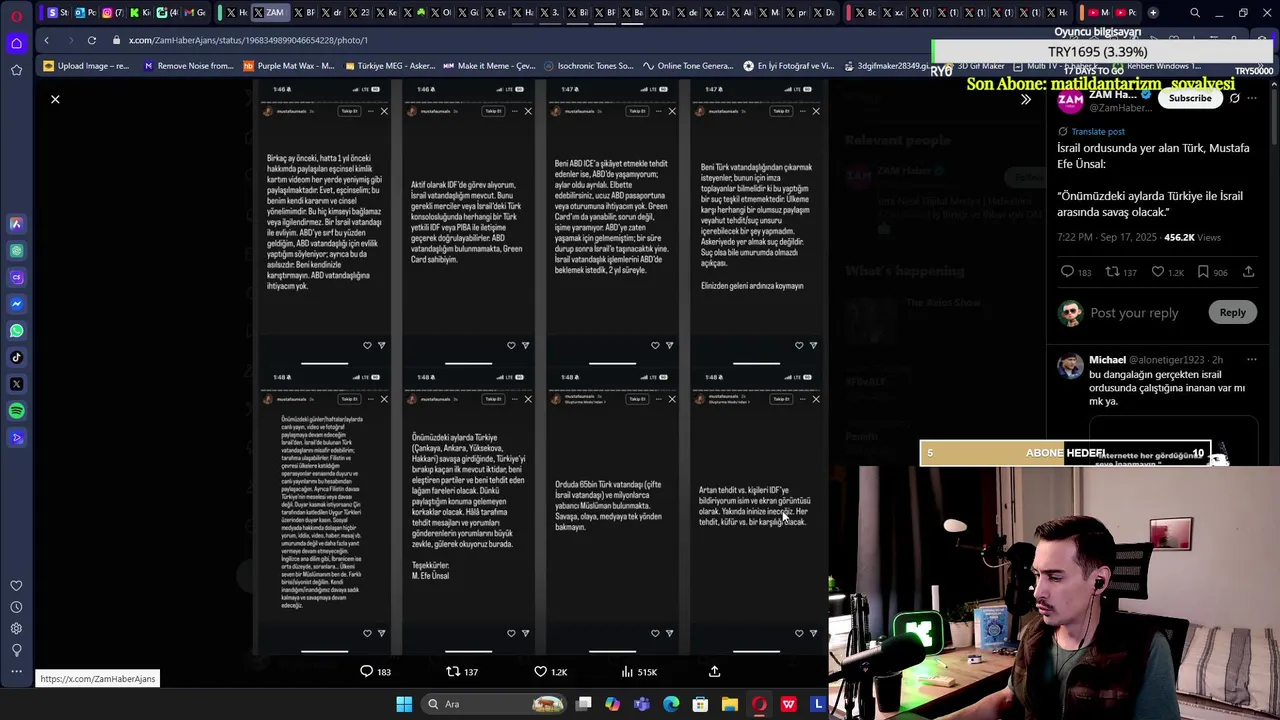Open Spotify in the Opera sidebar
The image size is (1280, 720).
click(x=16, y=411)
